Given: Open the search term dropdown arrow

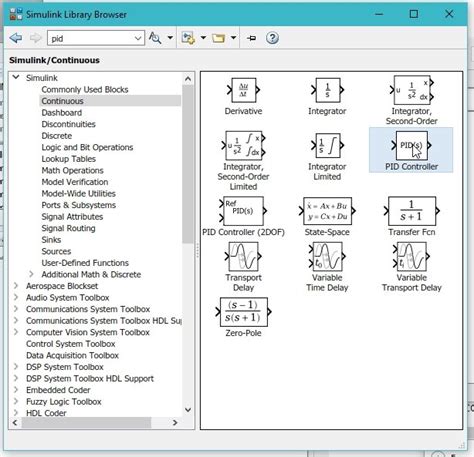Looking at the screenshot, I should [138, 38].
